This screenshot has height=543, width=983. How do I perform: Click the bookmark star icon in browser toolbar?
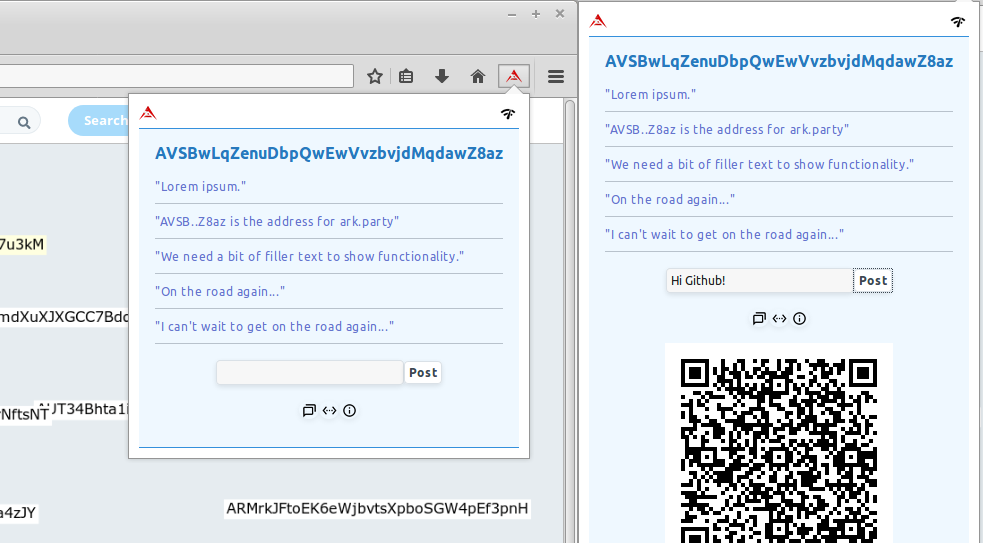point(375,76)
